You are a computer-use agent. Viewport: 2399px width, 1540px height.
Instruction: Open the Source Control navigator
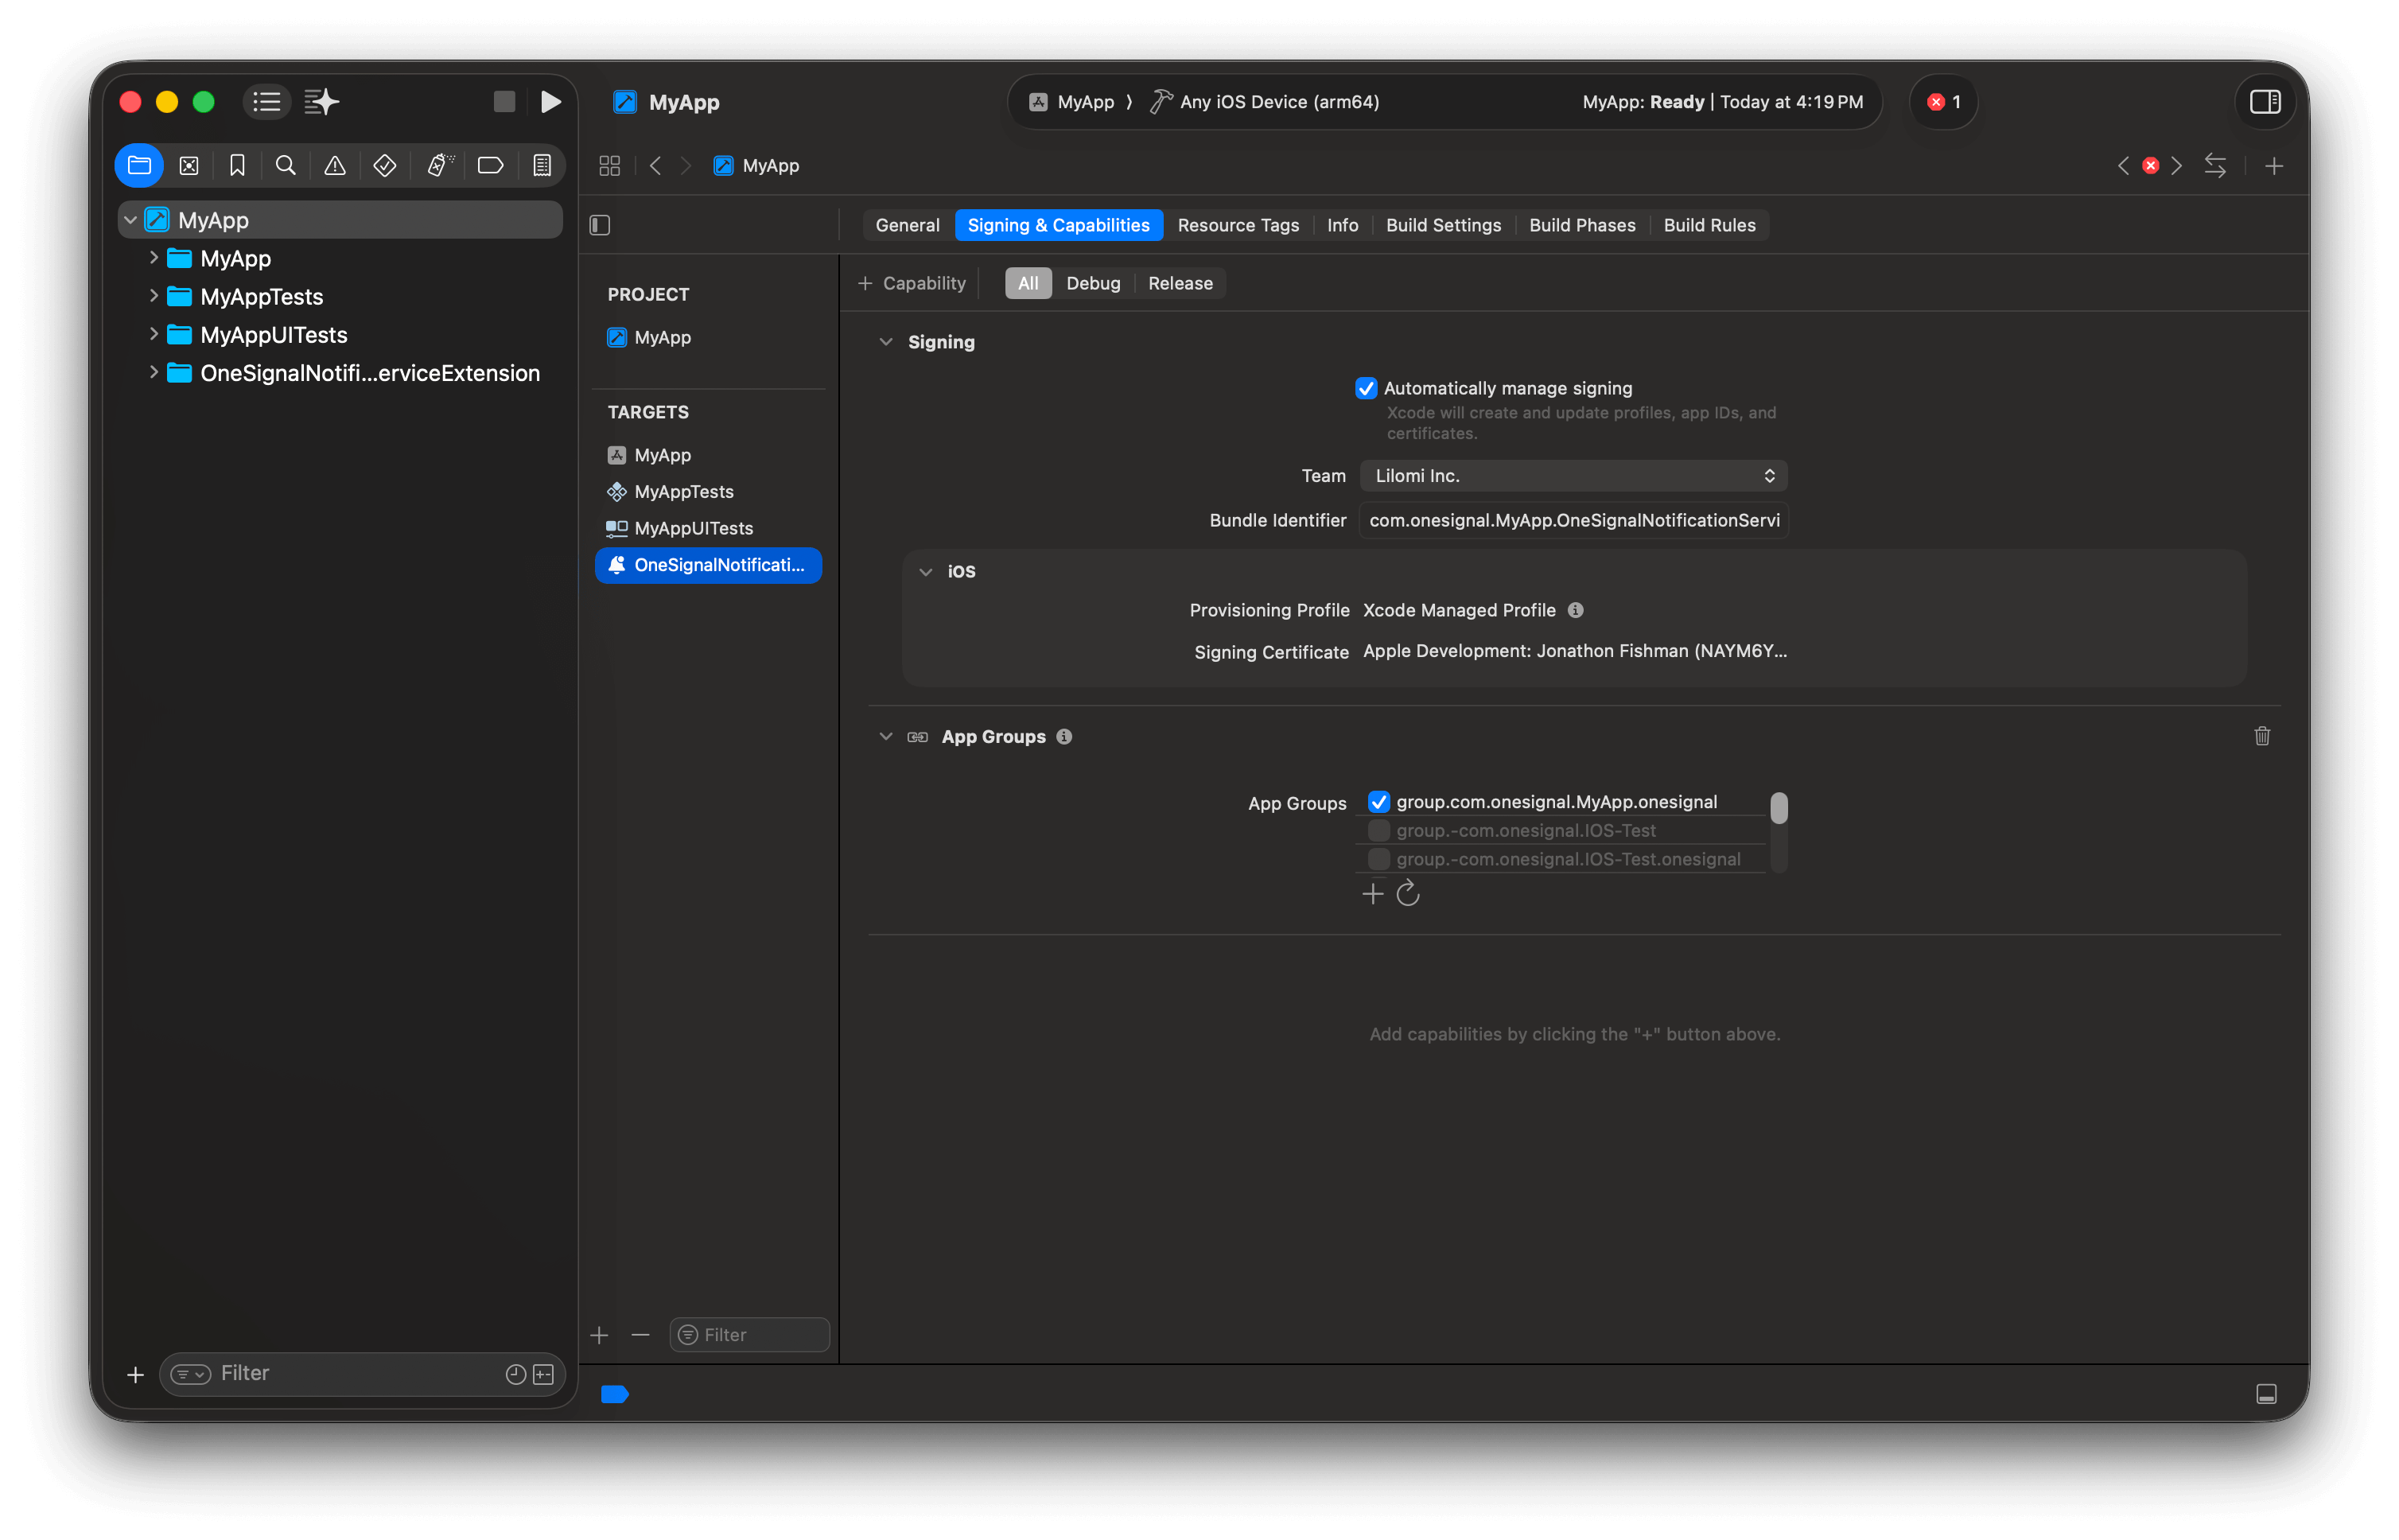point(189,165)
